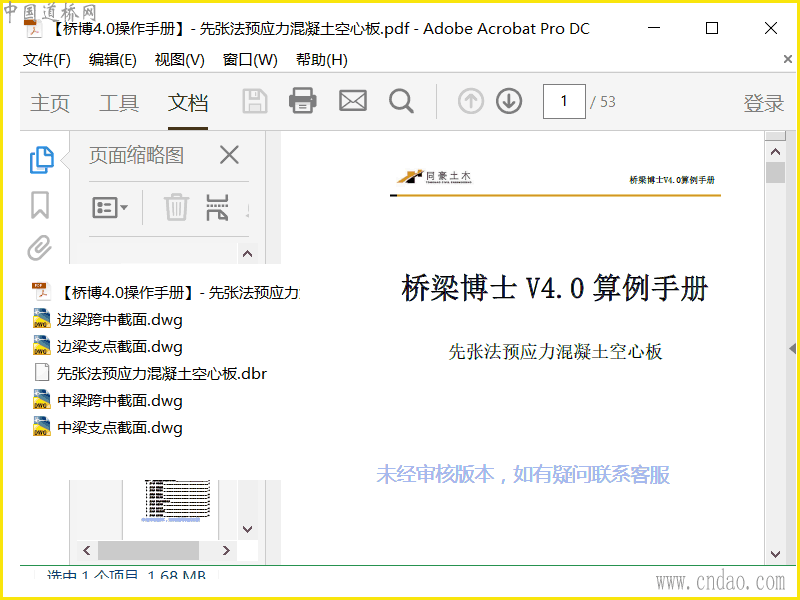Click the insert page break icon
Screen dimensions: 800x600
(217, 207)
